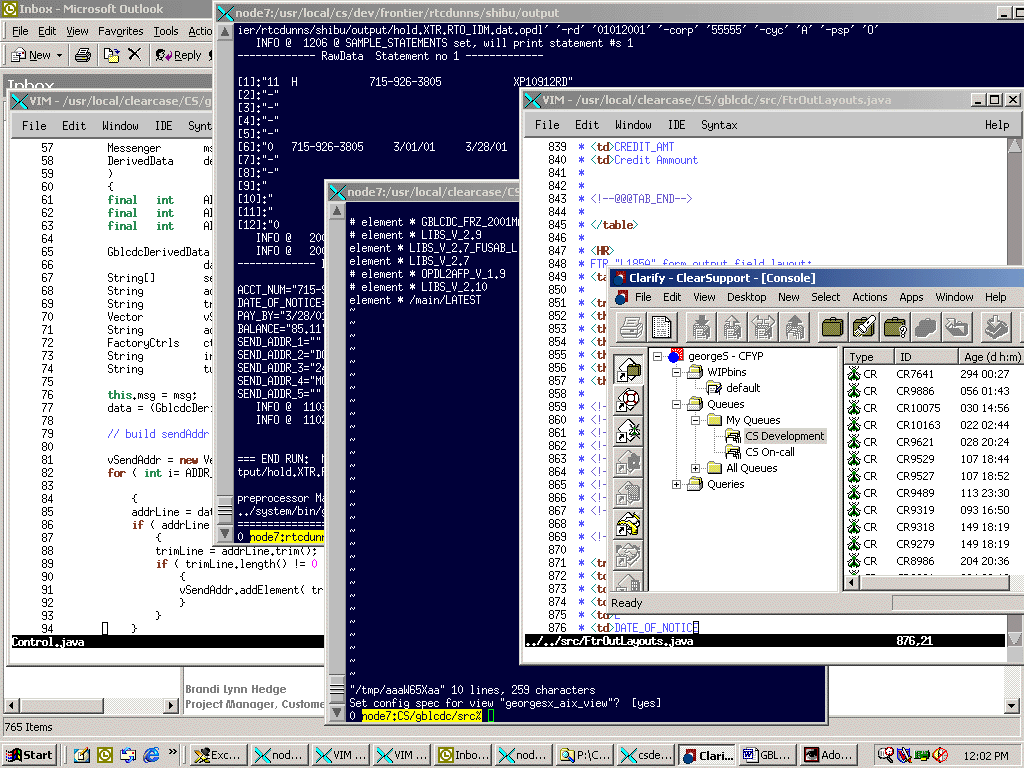
Task: Open the Syntax menu in FtrOutLayouts VIM
Action: (719, 125)
